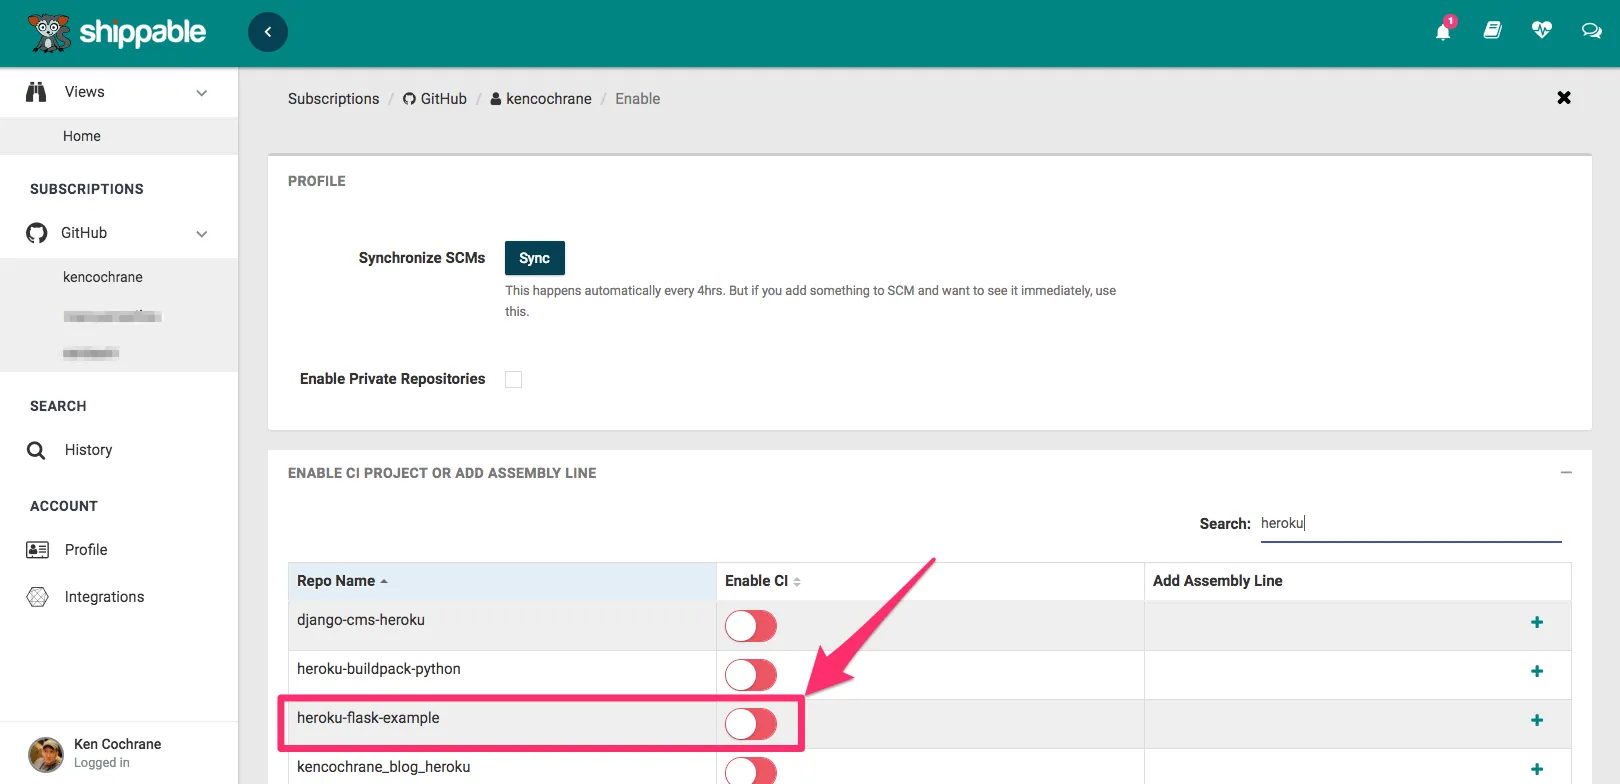Click the heroku-buildpack-python repo name
1620x784 pixels.
[x=379, y=669]
